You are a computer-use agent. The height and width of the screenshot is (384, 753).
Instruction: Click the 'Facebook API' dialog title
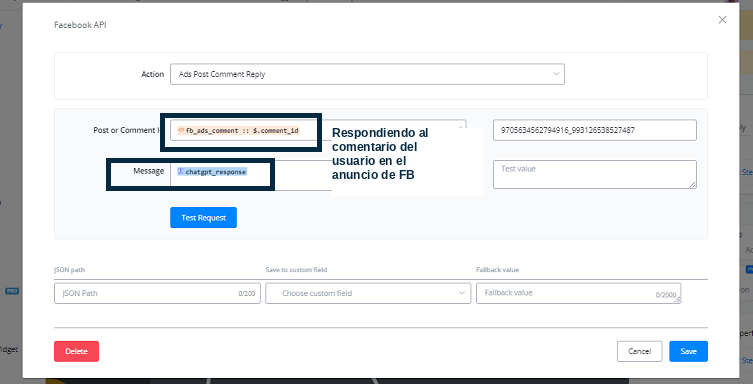click(80, 25)
